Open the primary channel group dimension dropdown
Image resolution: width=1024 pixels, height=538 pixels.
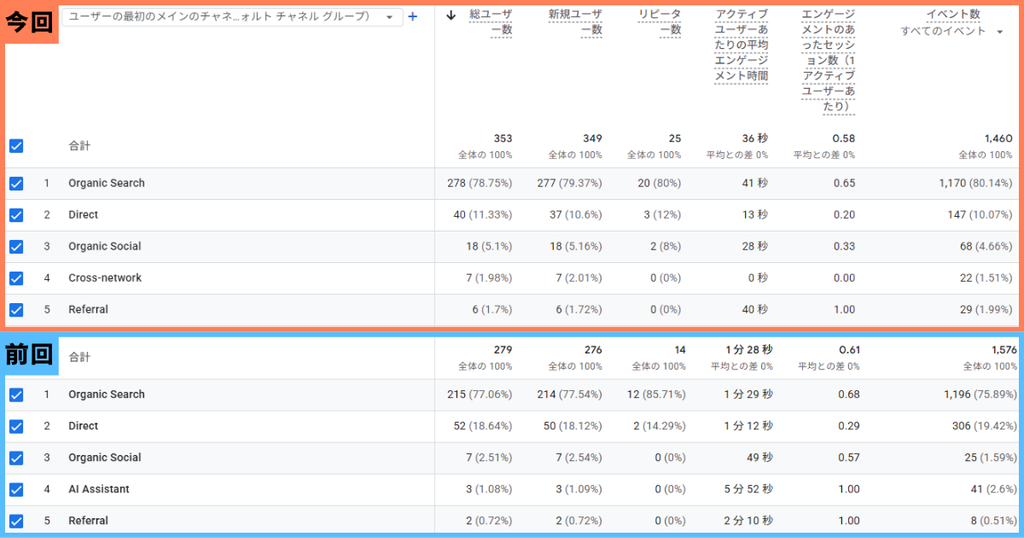[231, 16]
